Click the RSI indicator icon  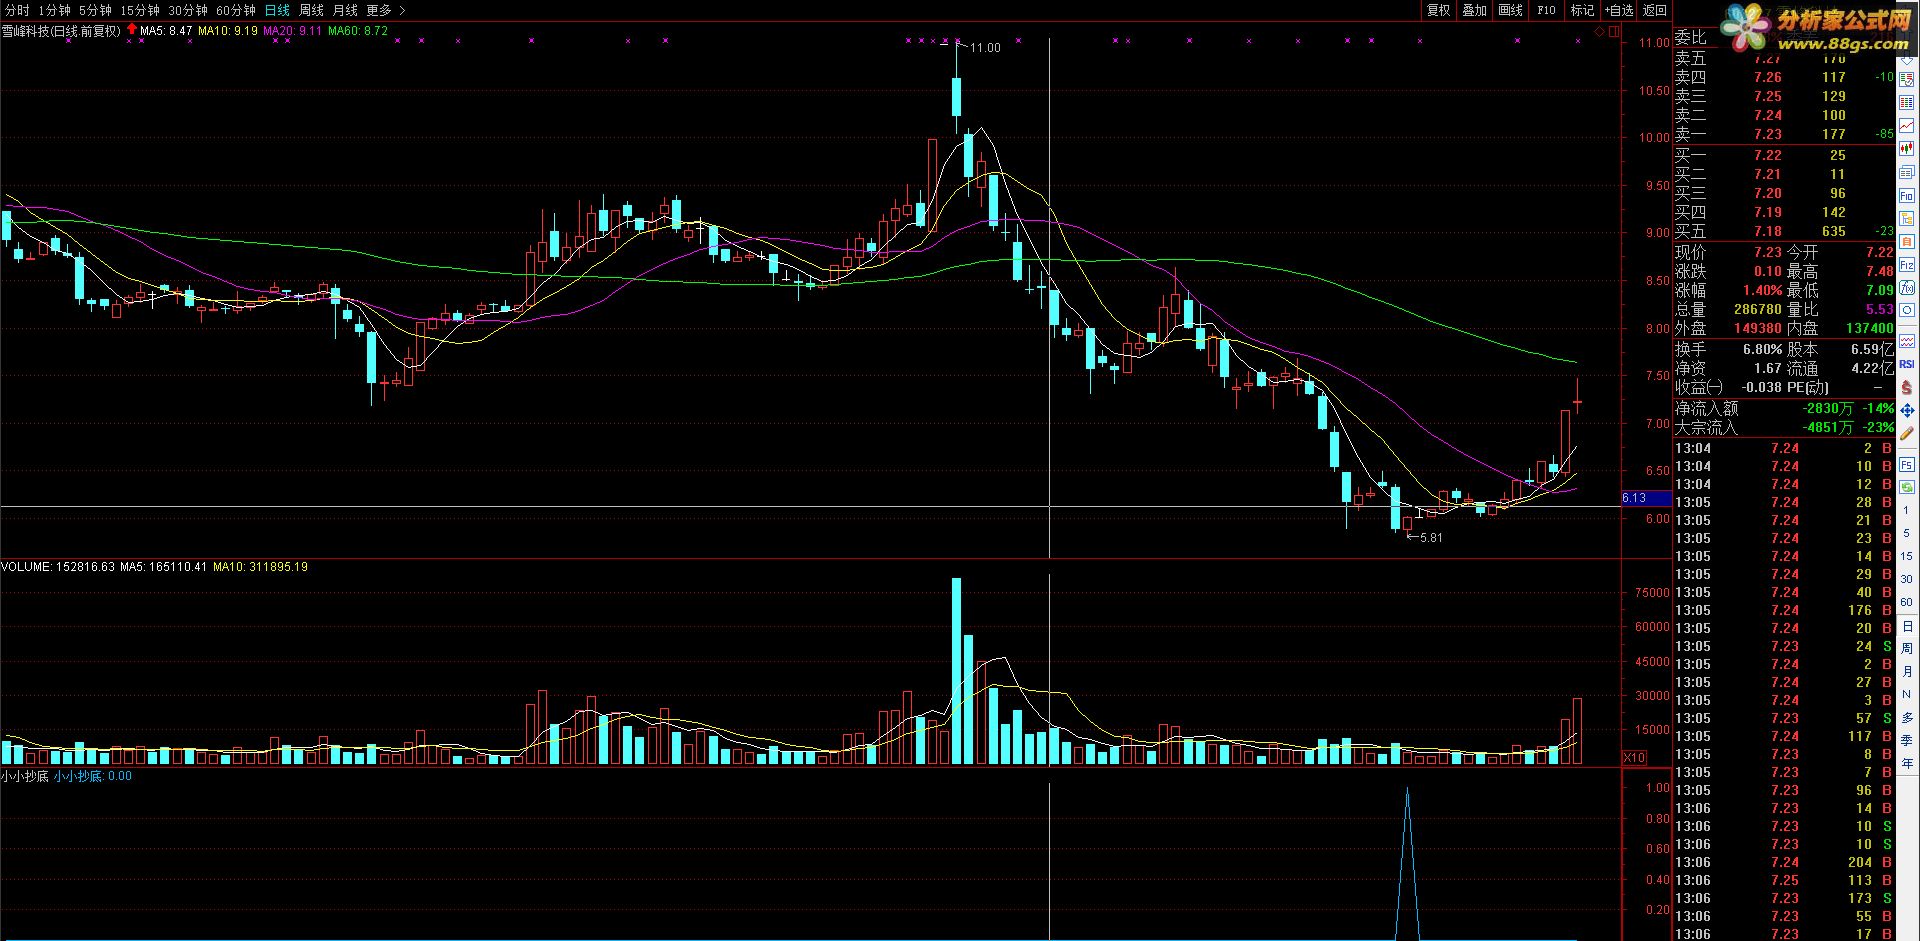coord(1907,364)
